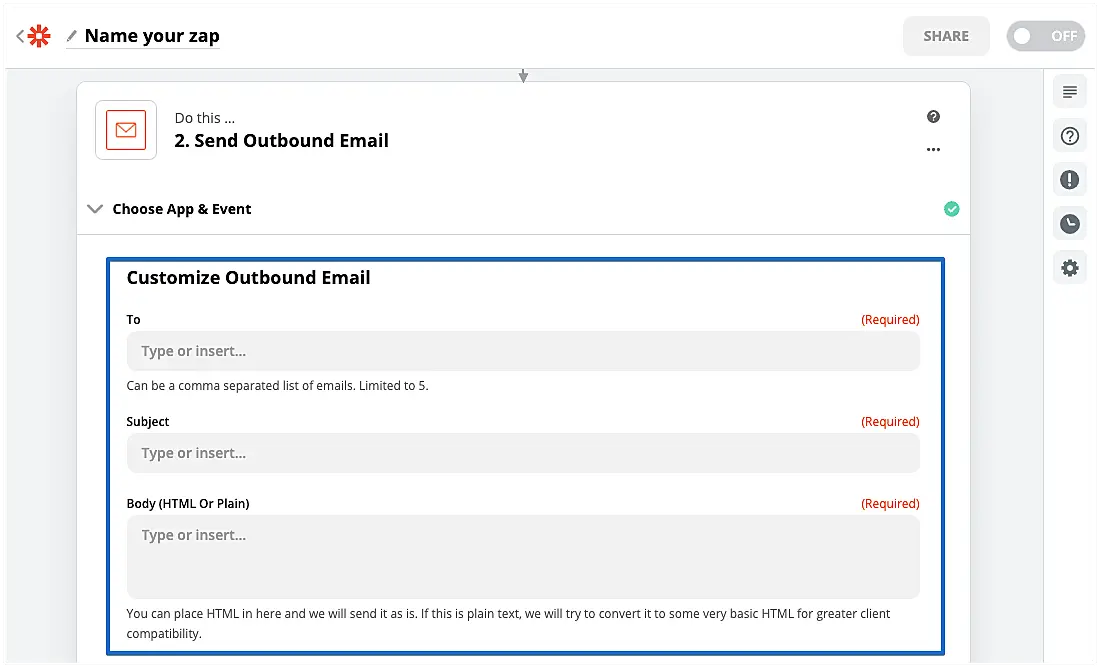Click into the Subject field

point(522,453)
